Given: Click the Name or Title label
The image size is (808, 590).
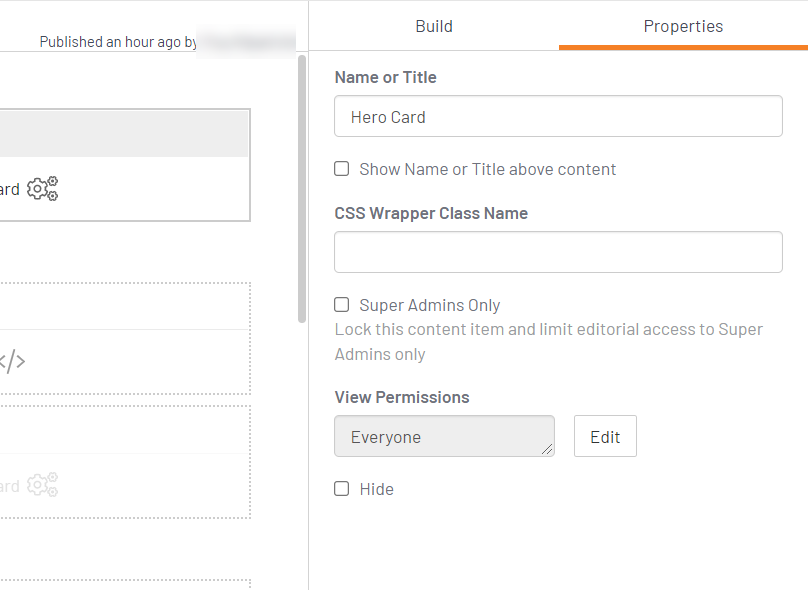Looking at the screenshot, I should 385,77.
